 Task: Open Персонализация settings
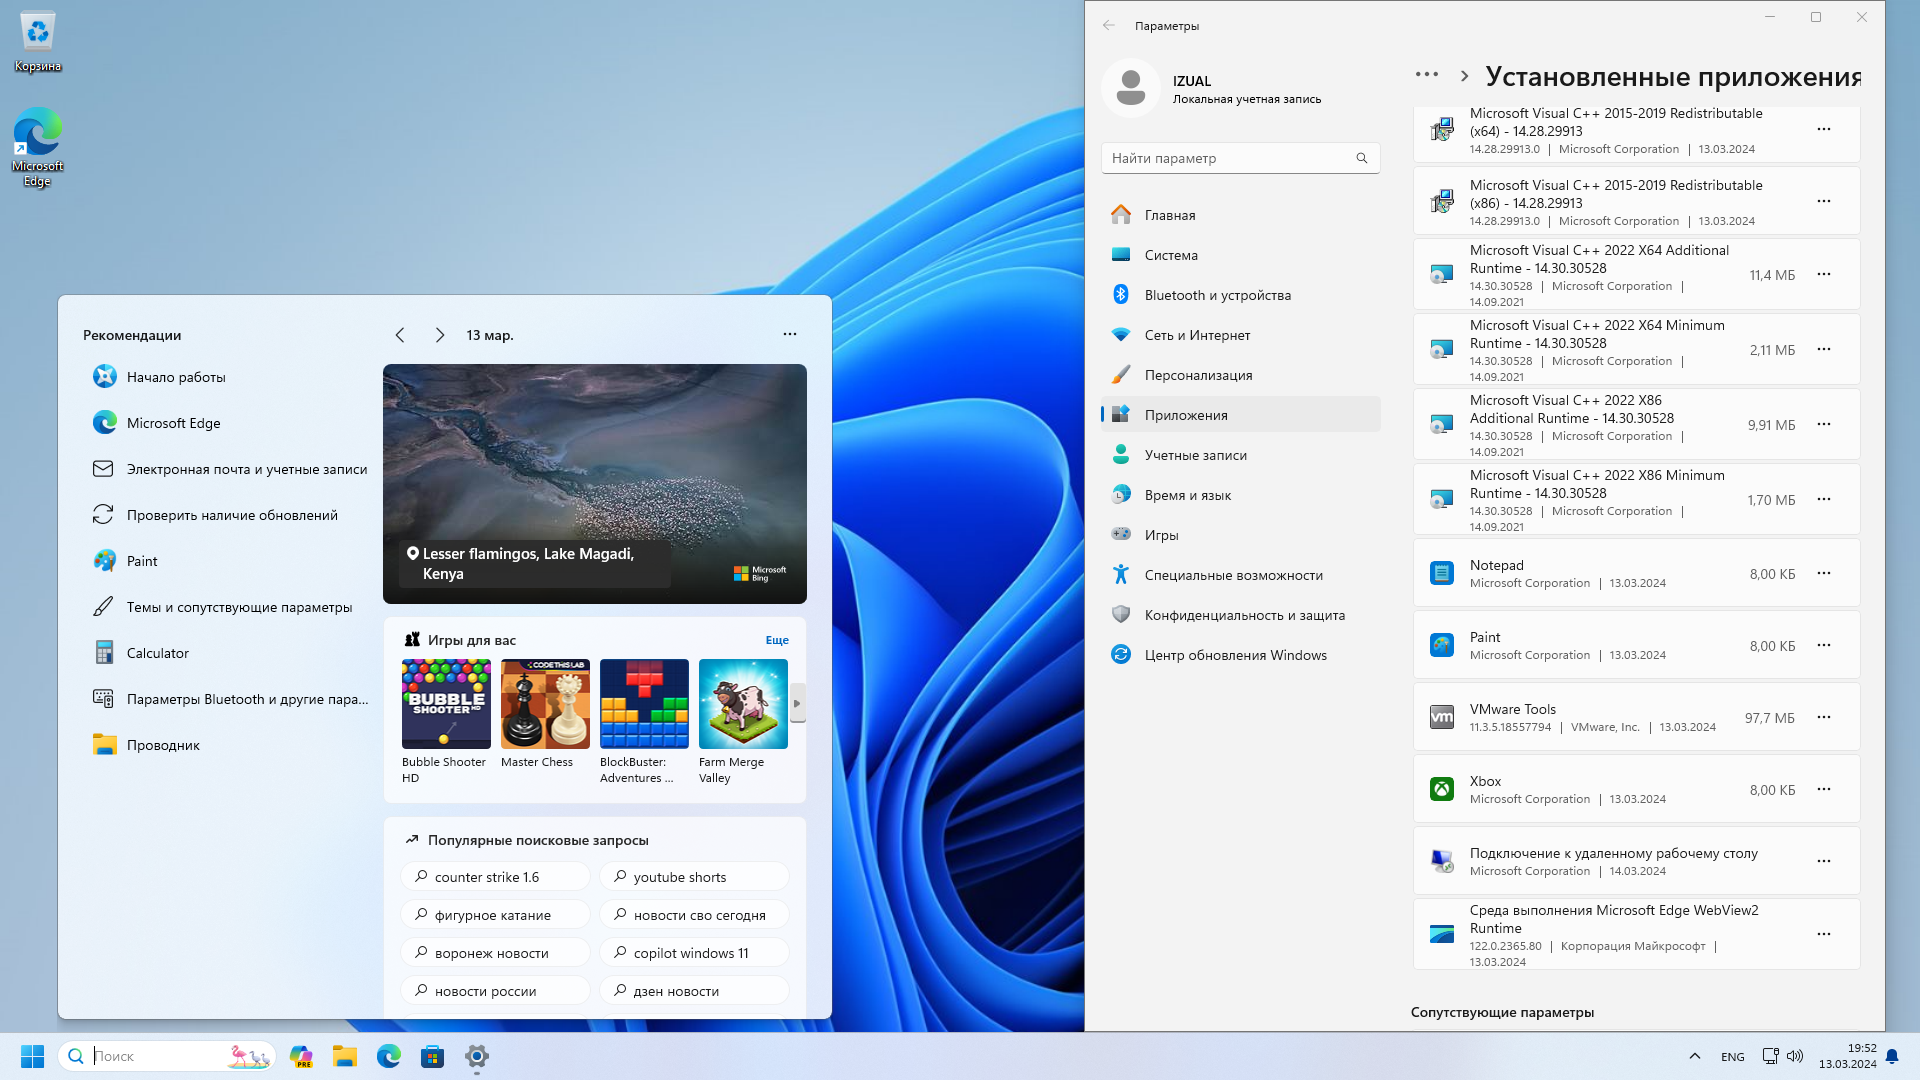point(1240,375)
